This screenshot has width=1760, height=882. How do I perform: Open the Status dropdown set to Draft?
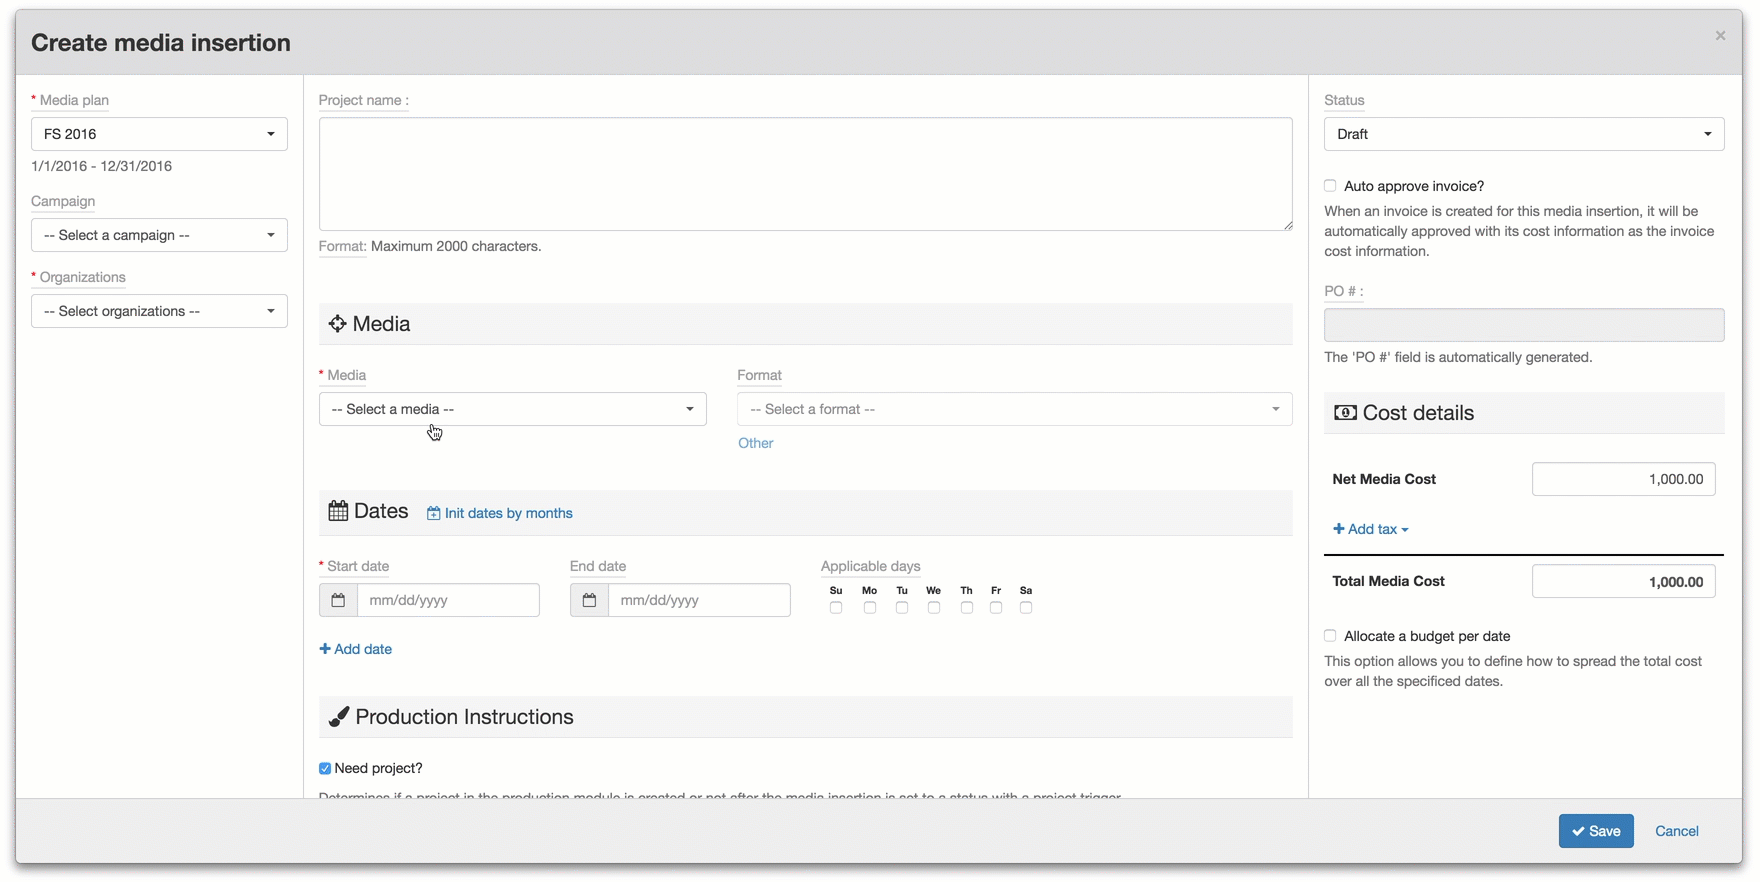click(x=1523, y=134)
